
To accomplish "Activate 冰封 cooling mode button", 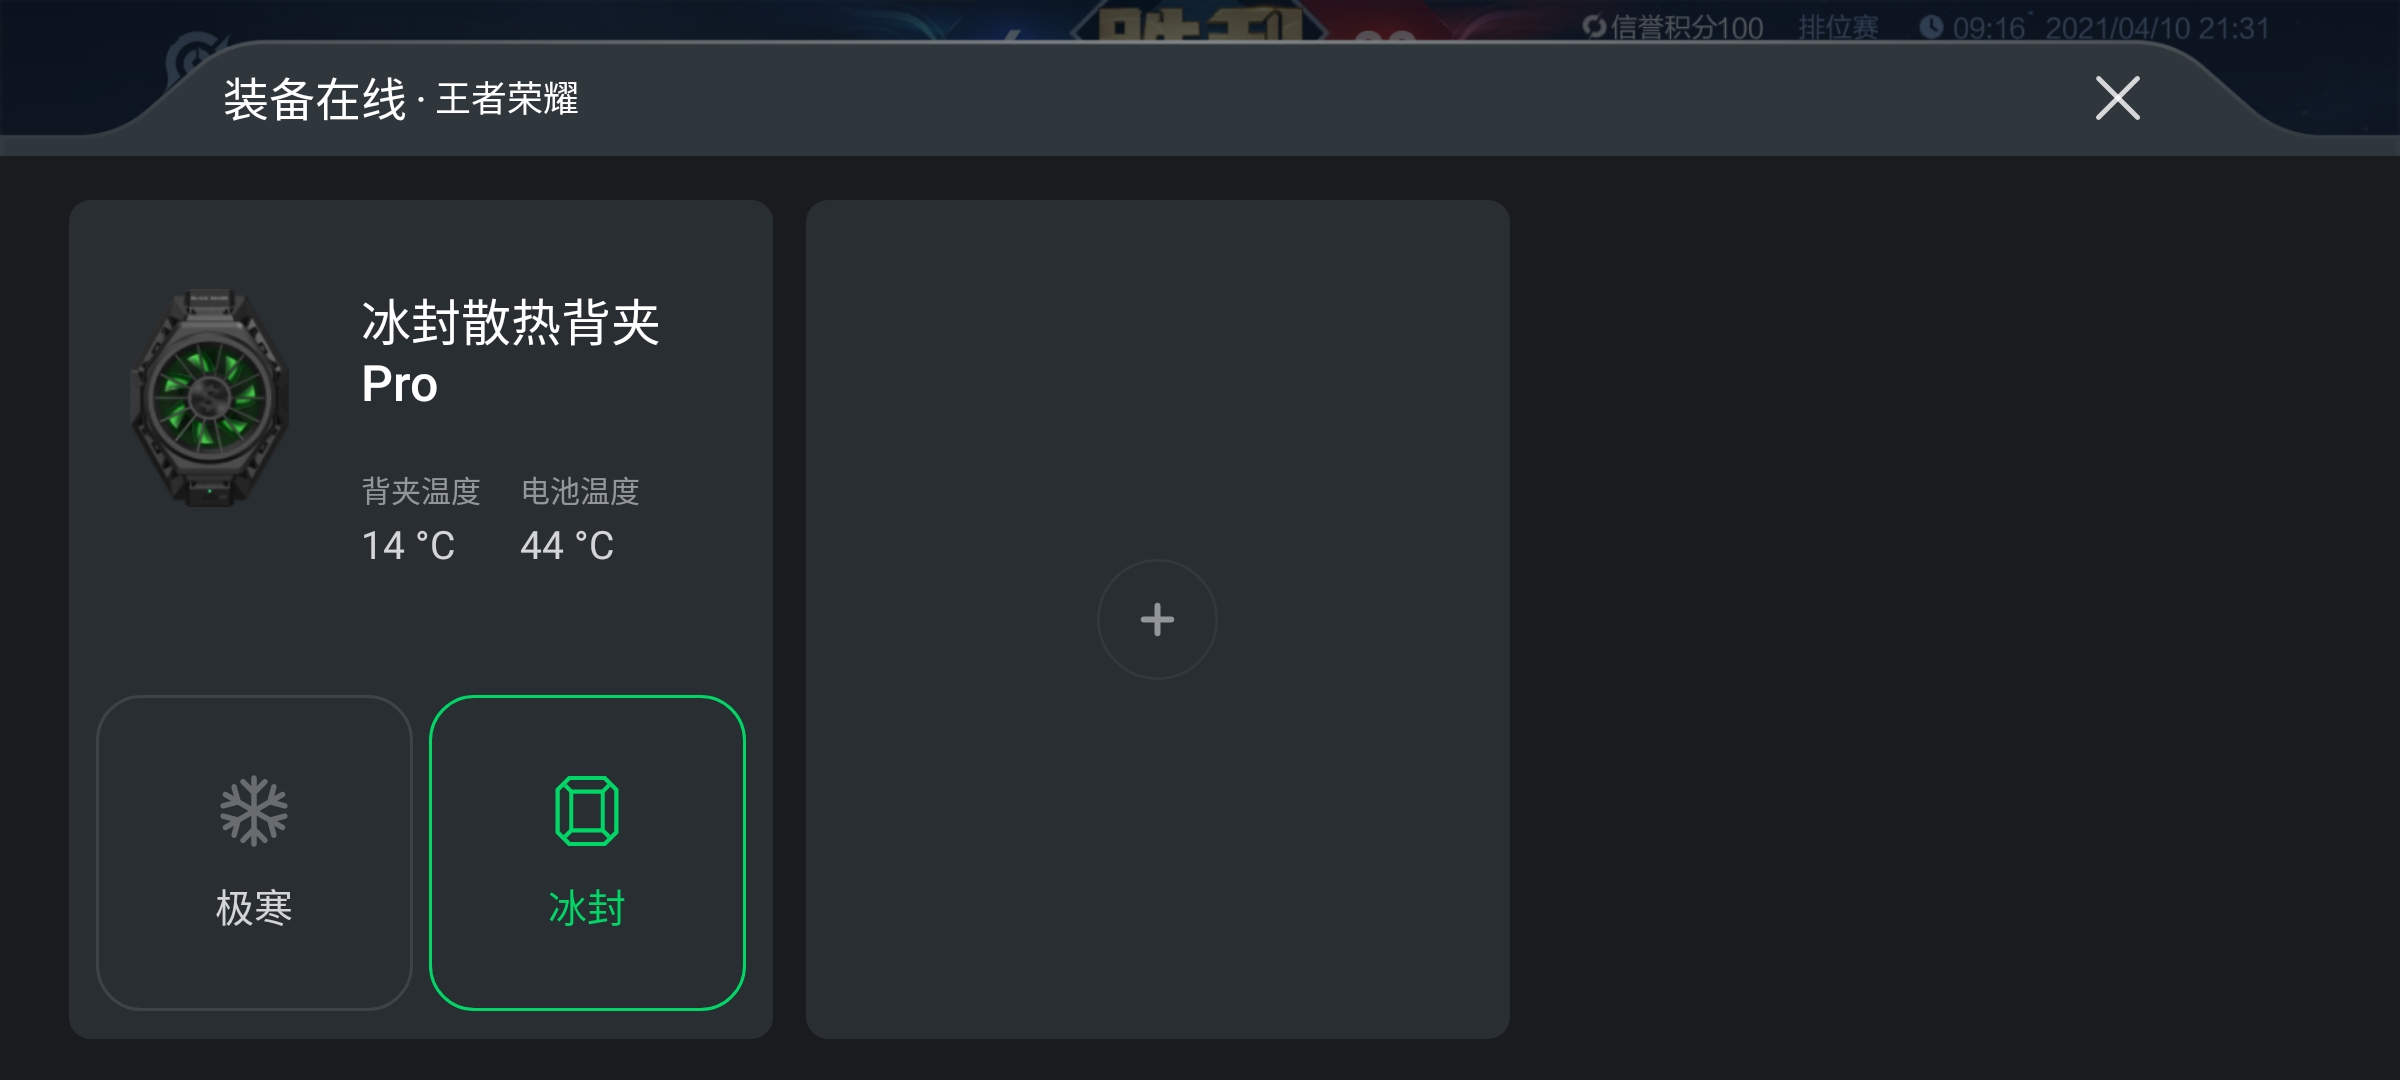I will pyautogui.click(x=587, y=853).
